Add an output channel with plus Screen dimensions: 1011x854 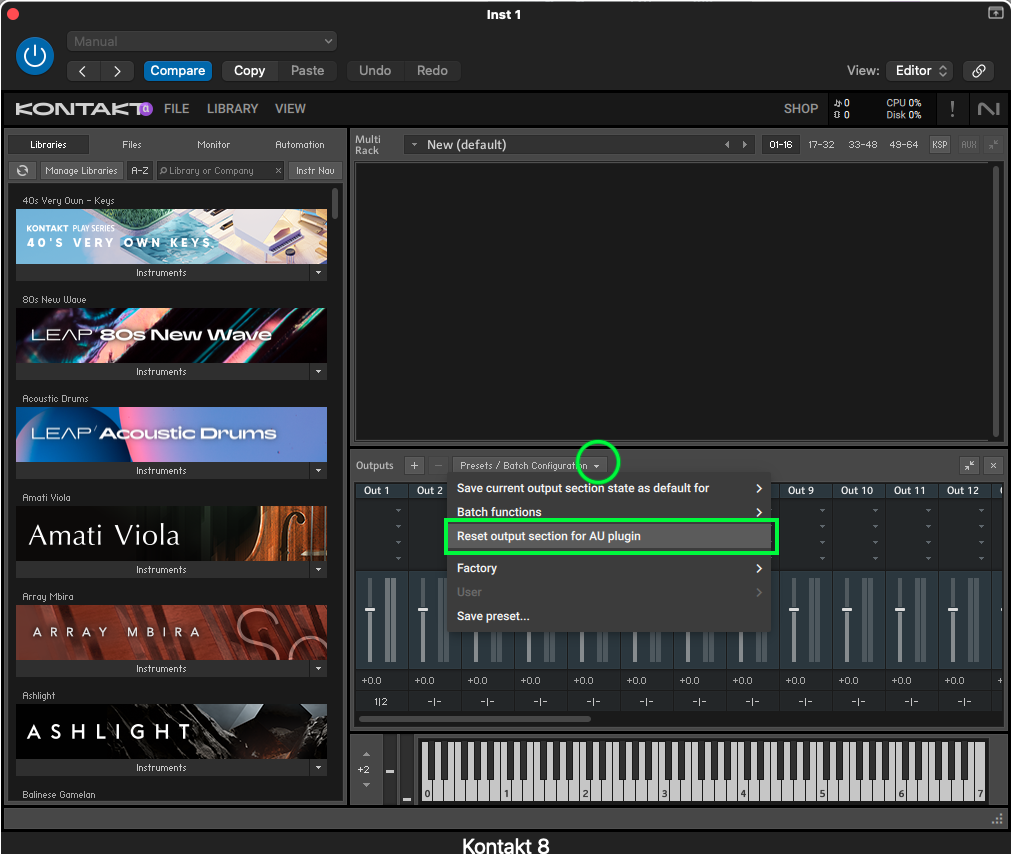415,465
